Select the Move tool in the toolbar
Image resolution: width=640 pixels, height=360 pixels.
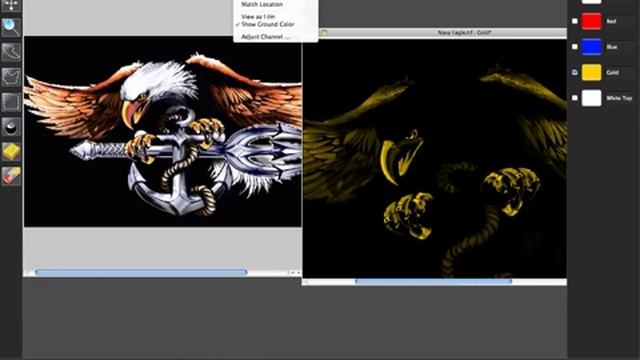(x=11, y=5)
